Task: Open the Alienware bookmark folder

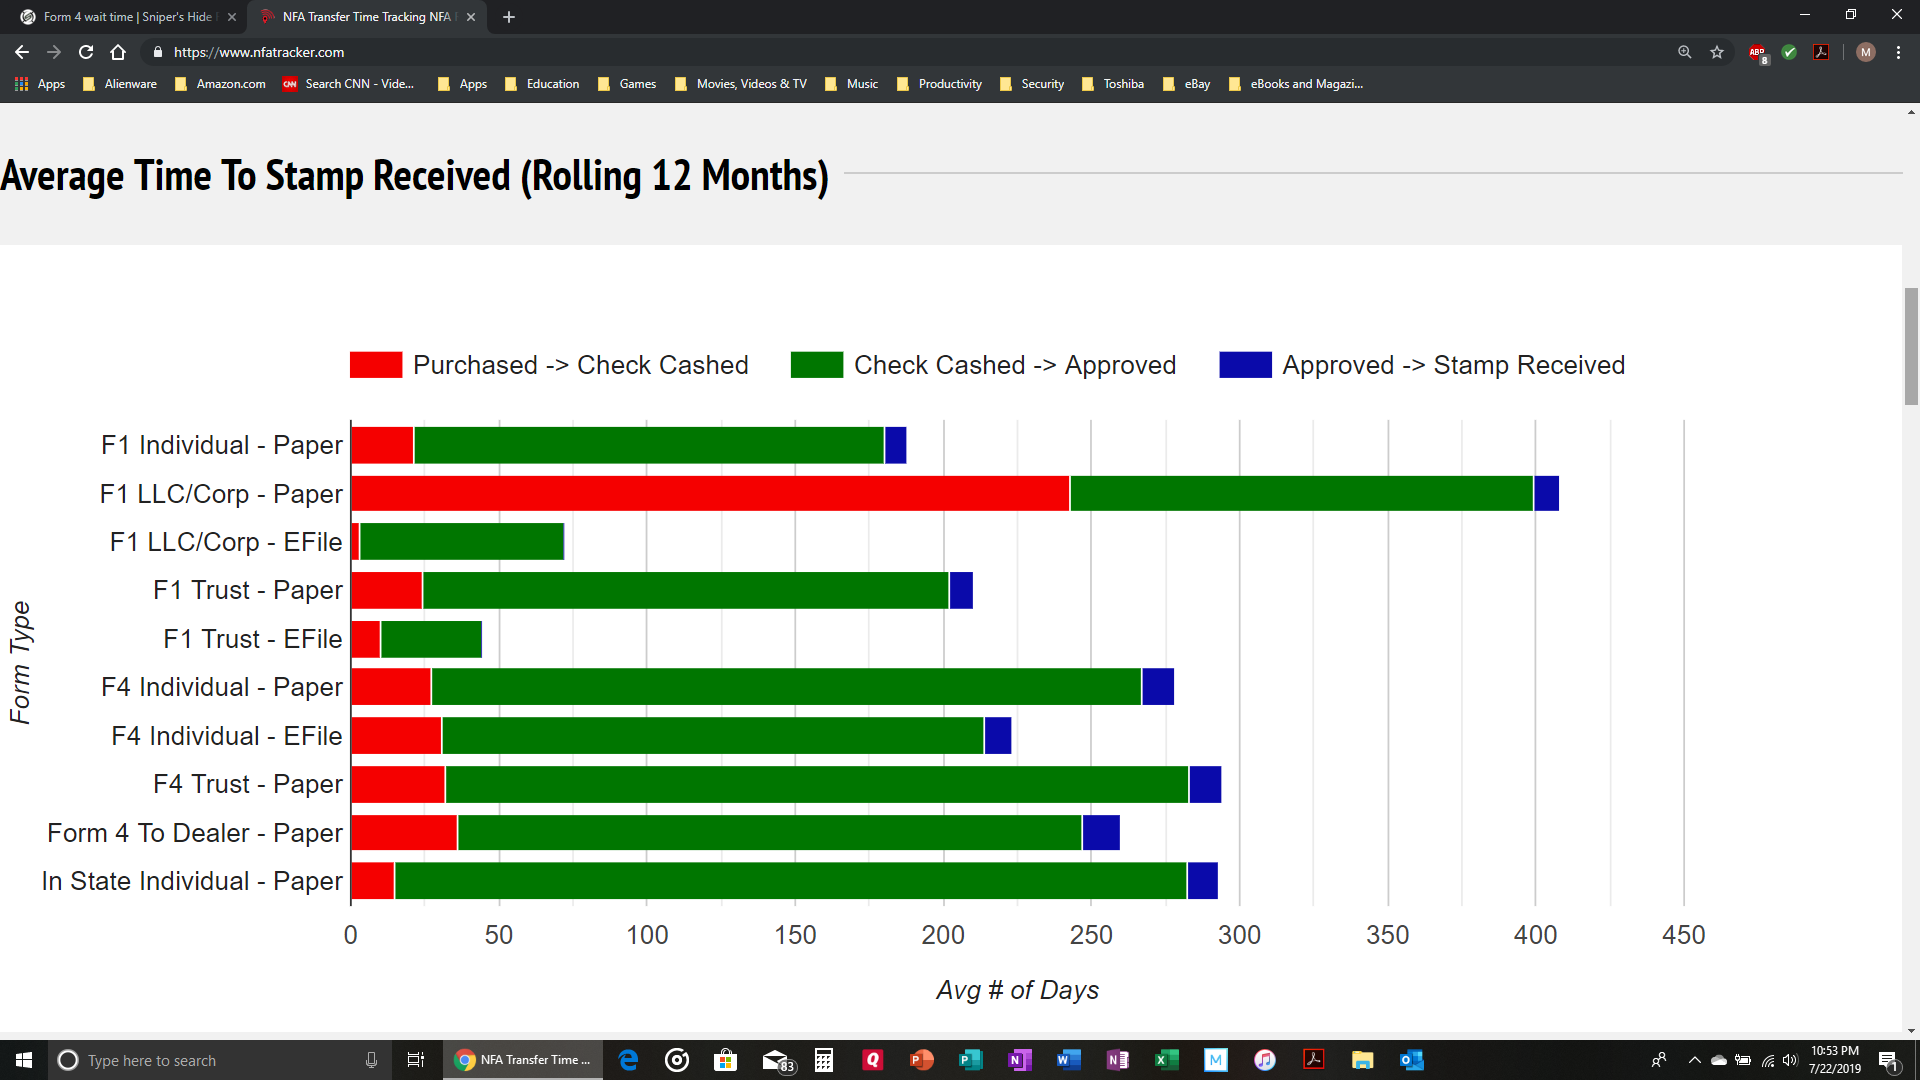Action: (x=120, y=84)
